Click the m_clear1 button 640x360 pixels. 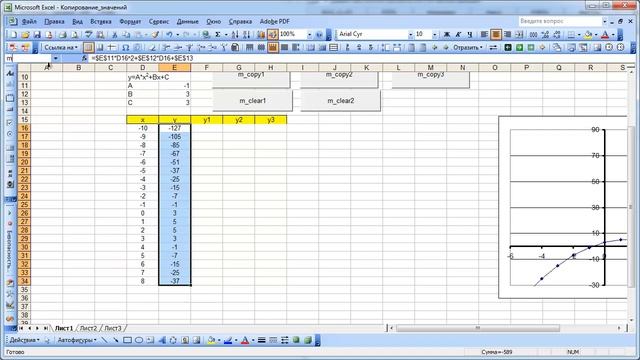253,100
